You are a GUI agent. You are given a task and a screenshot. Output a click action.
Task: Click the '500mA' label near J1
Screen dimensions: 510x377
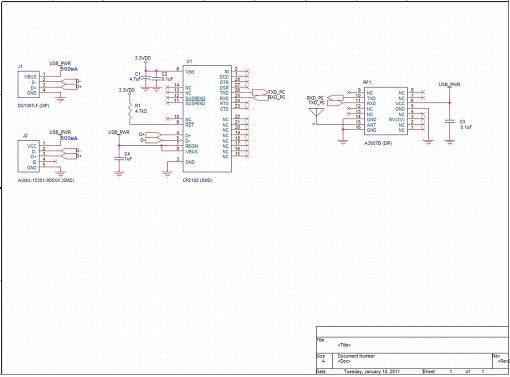pyautogui.click(x=69, y=69)
